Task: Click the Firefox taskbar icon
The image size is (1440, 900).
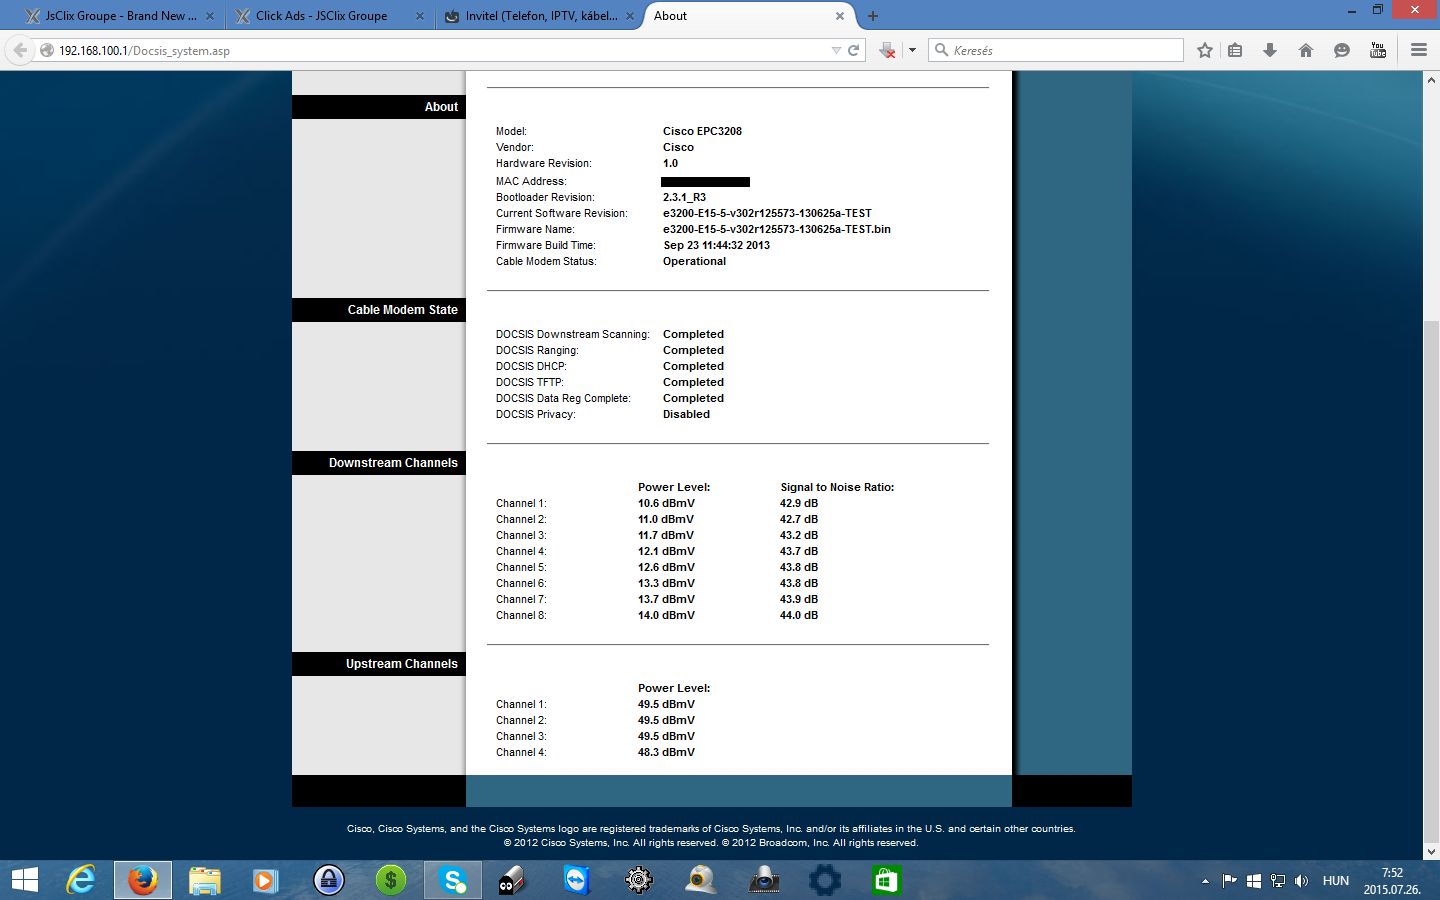Action: coord(143,880)
